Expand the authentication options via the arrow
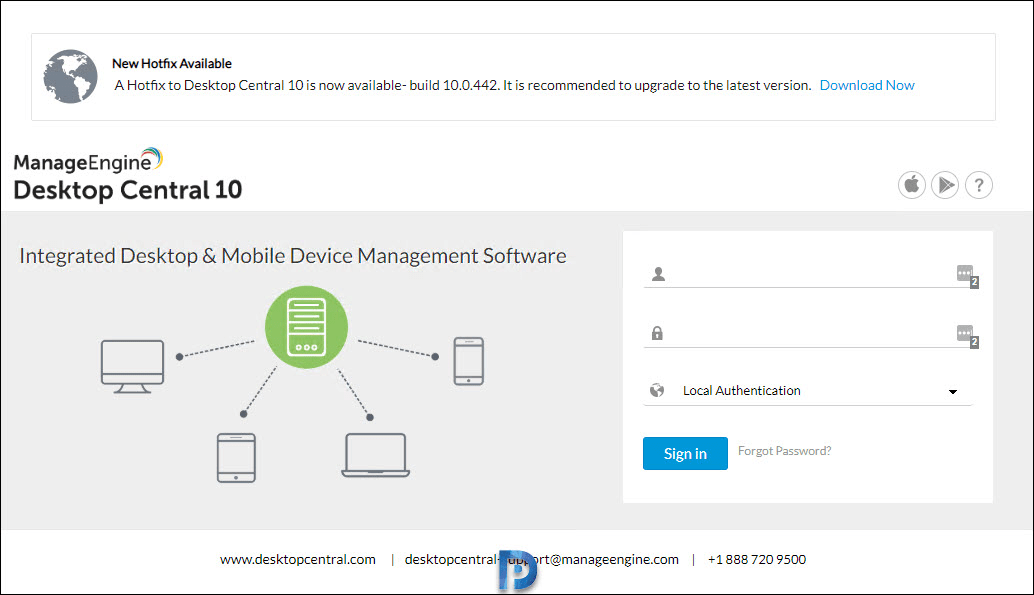This screenshot has width=1034, height=595. tap(952, 393)
